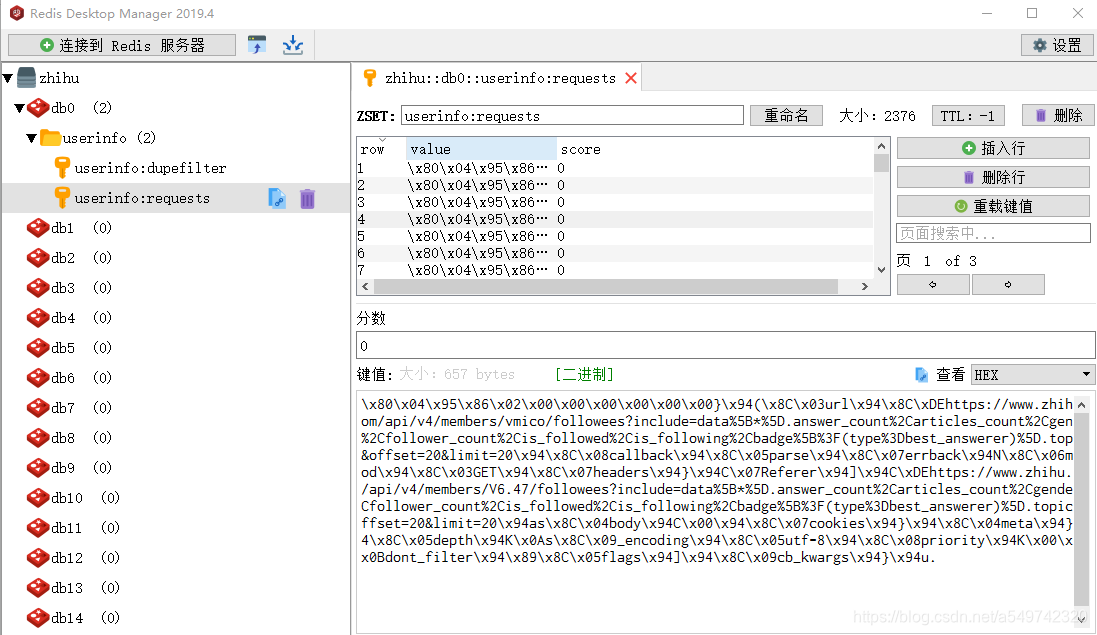Select userinfo:requests key in tree
The image size is (1097, 635).
point(142,198)
